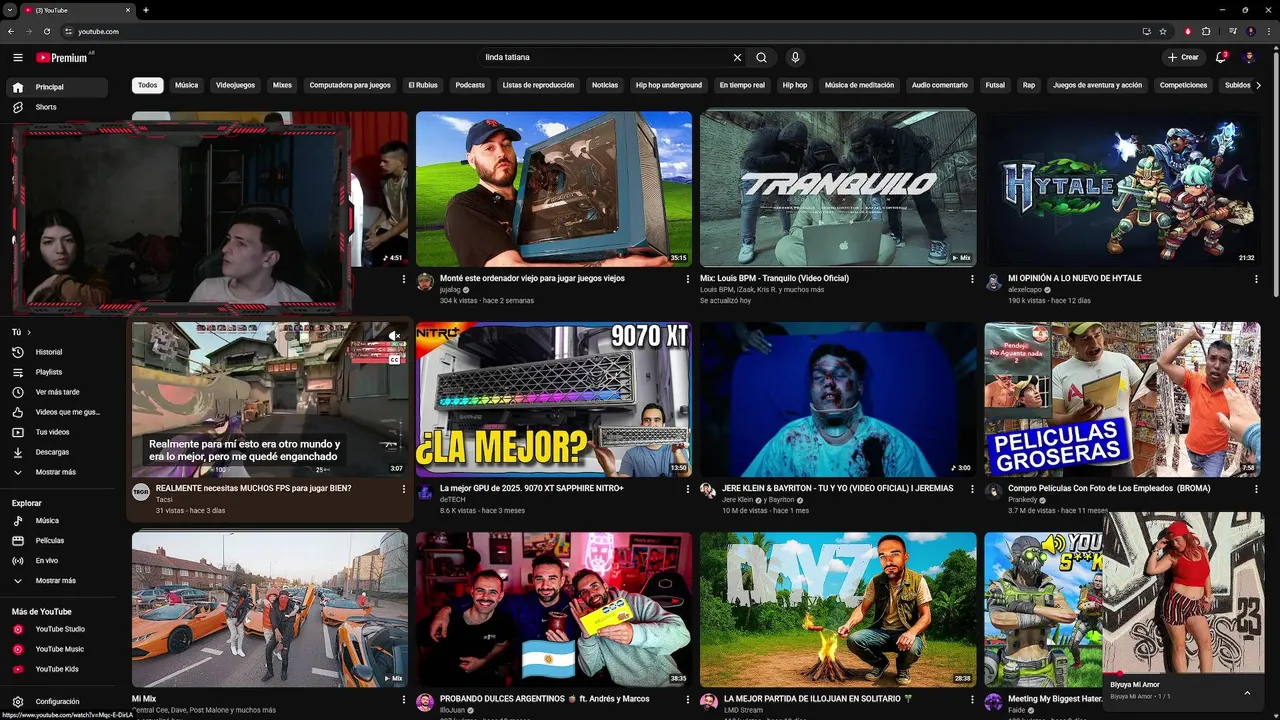1280x720 pixels.
Task: Open a new browser tab
Action: [146, 10]
